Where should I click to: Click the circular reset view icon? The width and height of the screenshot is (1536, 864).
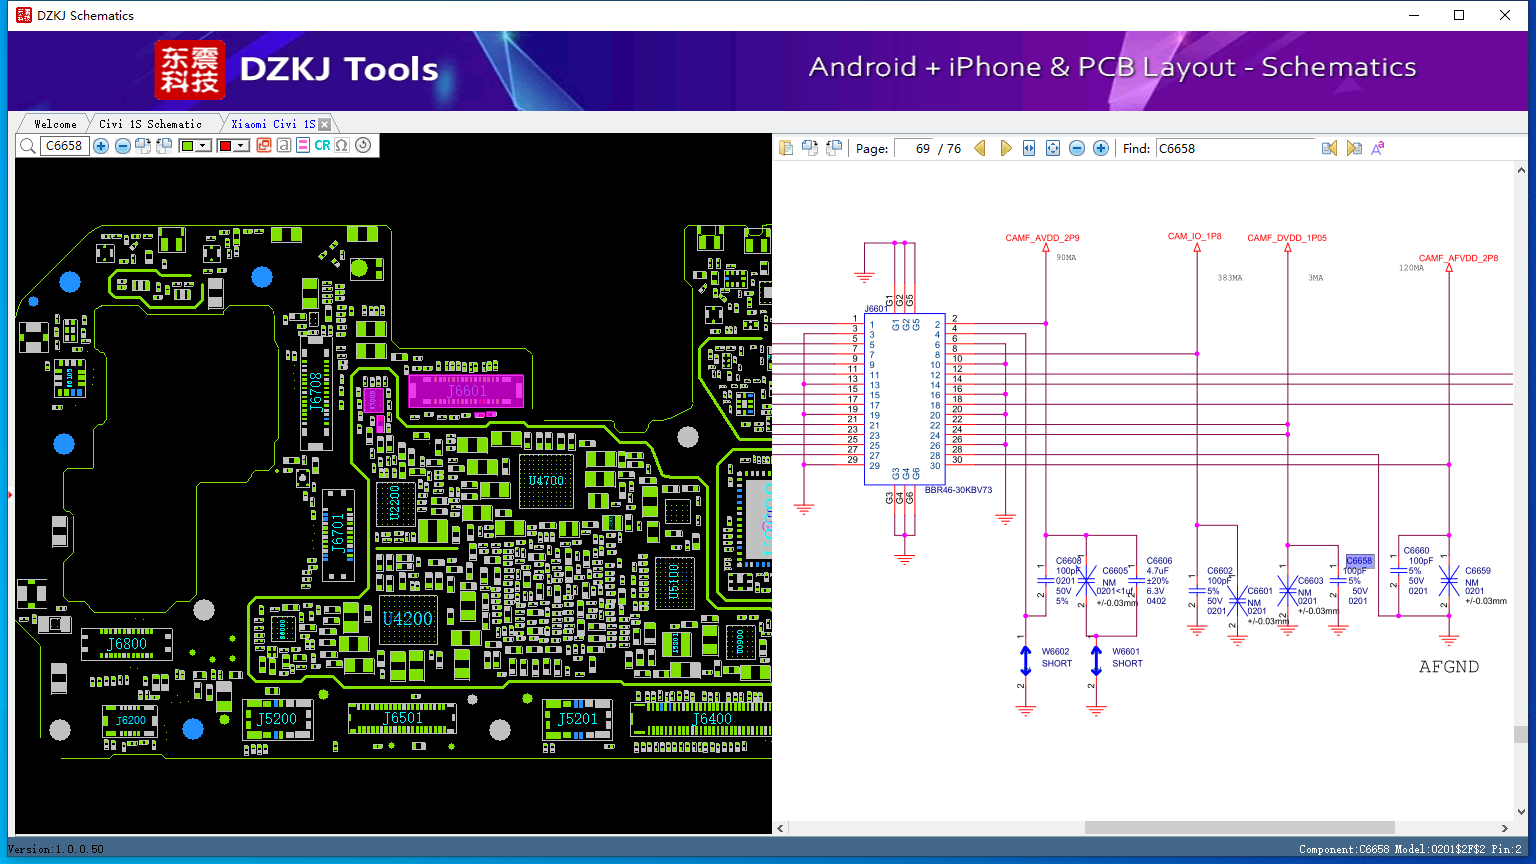(x=363, y=145)
